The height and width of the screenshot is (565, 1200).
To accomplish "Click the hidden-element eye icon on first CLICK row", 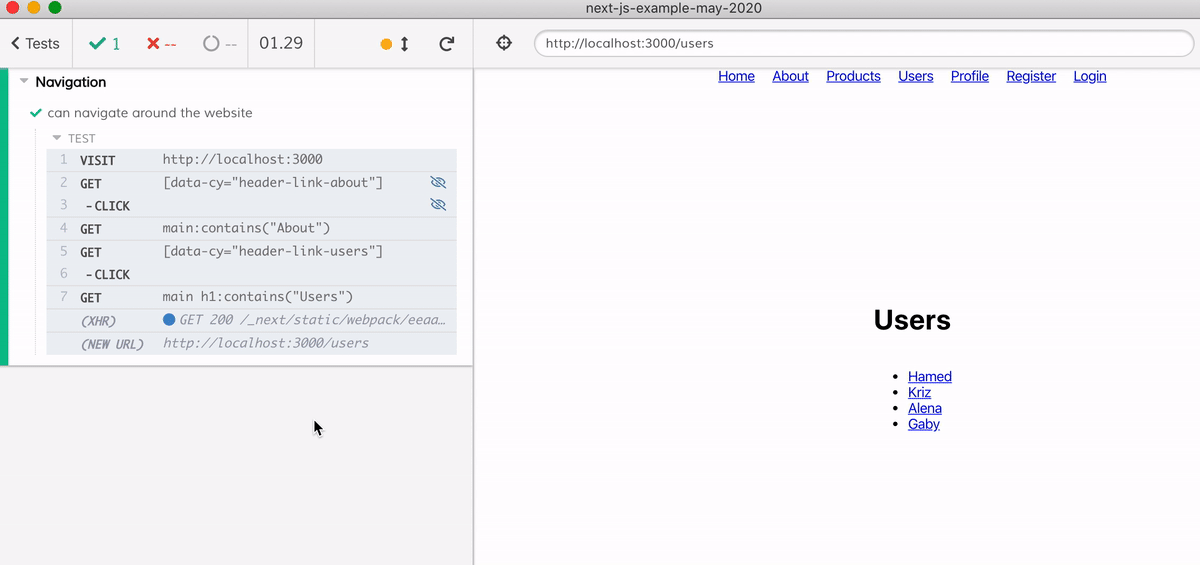I will [437, 204].
